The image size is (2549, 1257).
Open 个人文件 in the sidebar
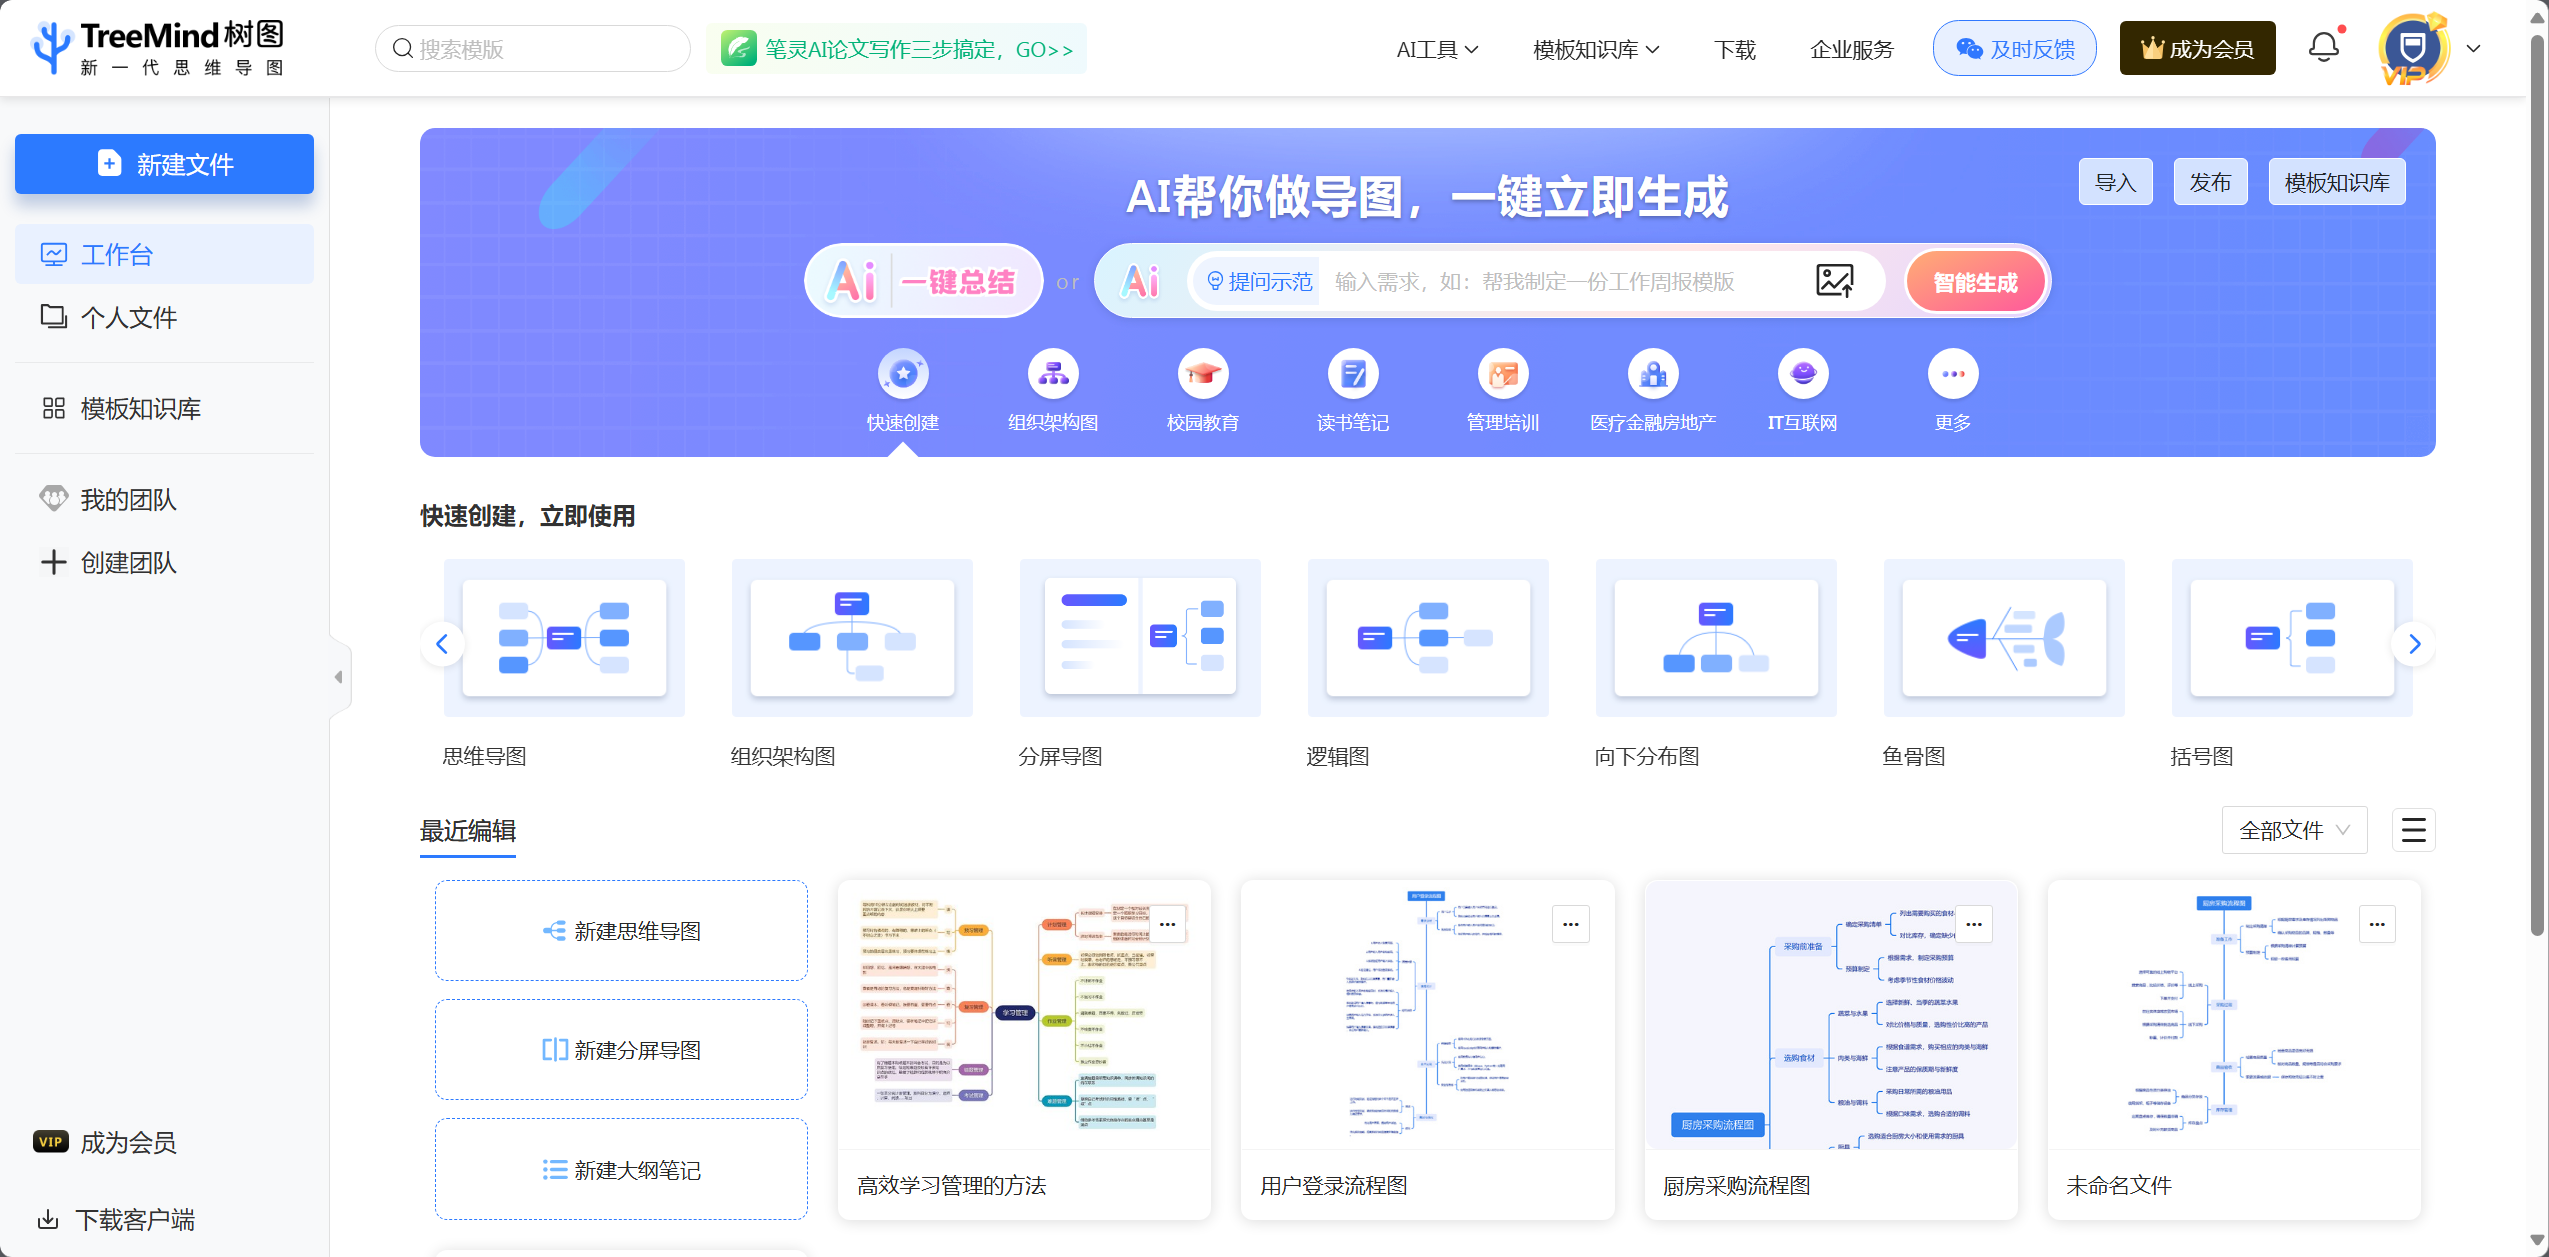point(128,317)
